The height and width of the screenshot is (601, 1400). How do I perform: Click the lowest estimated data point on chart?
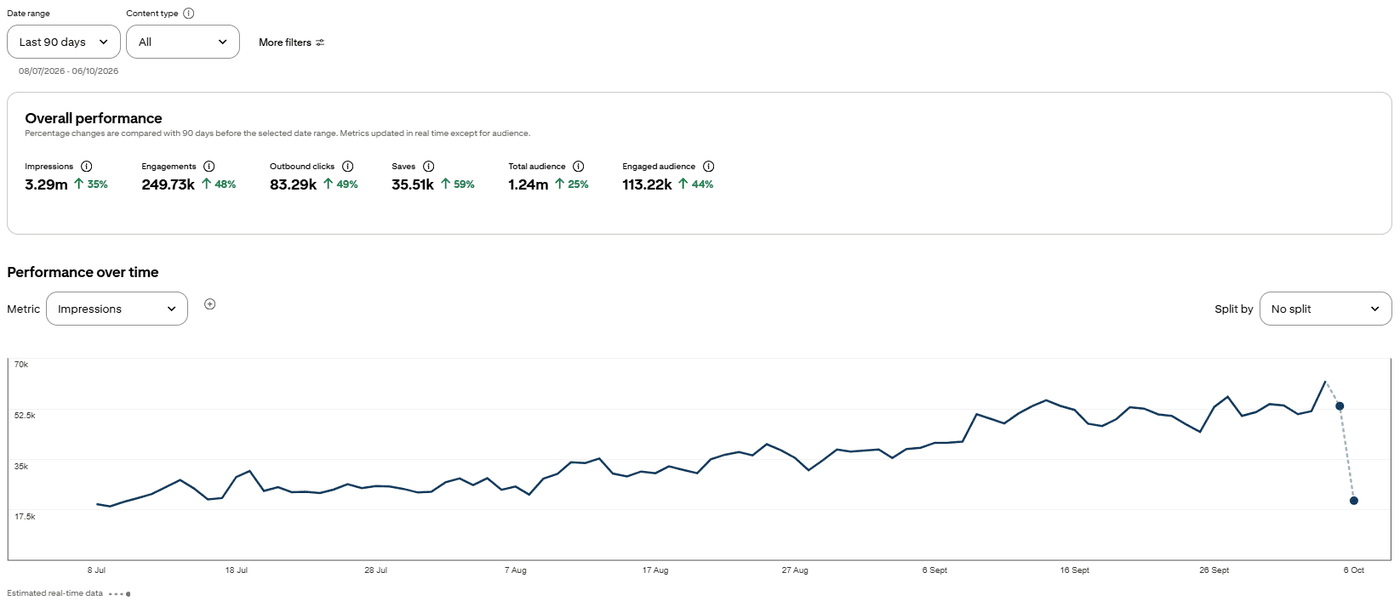pos(1354,500)
